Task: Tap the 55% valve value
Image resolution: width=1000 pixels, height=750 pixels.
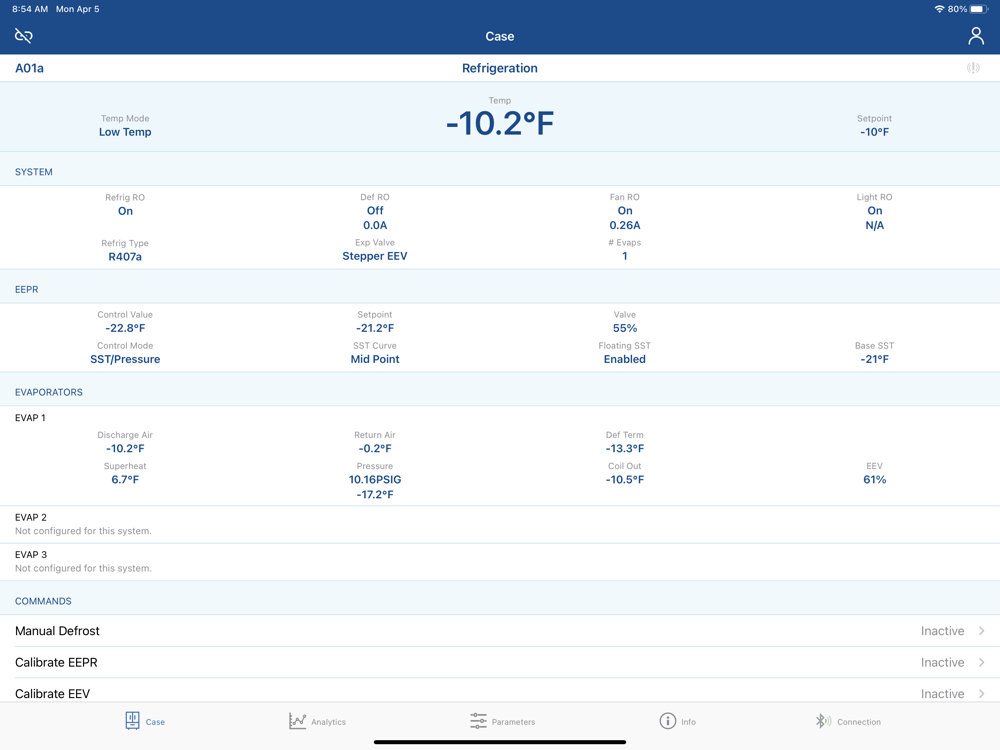Action: click(625, 328)
